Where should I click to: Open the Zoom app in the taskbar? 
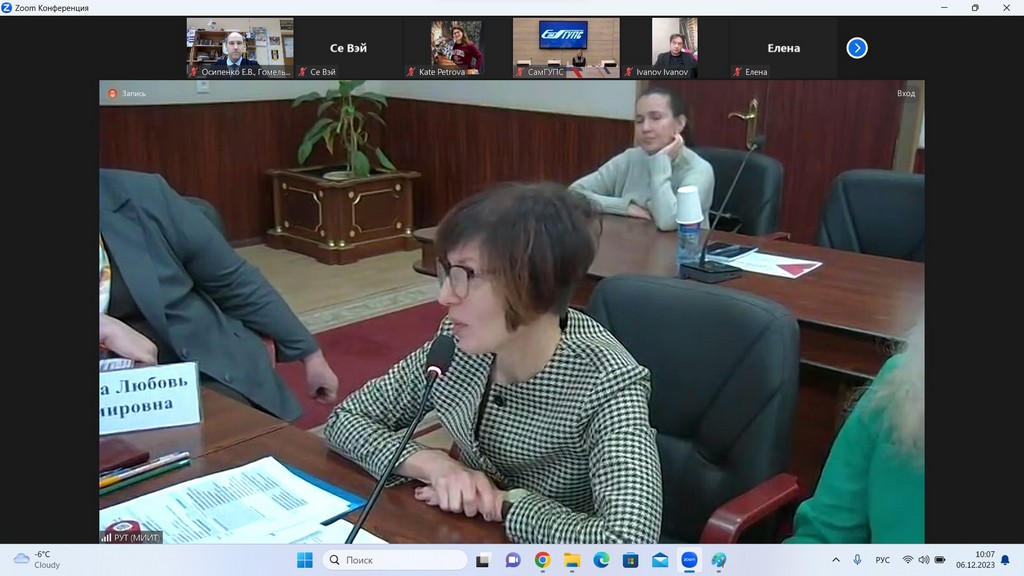[x=689, y=560]
